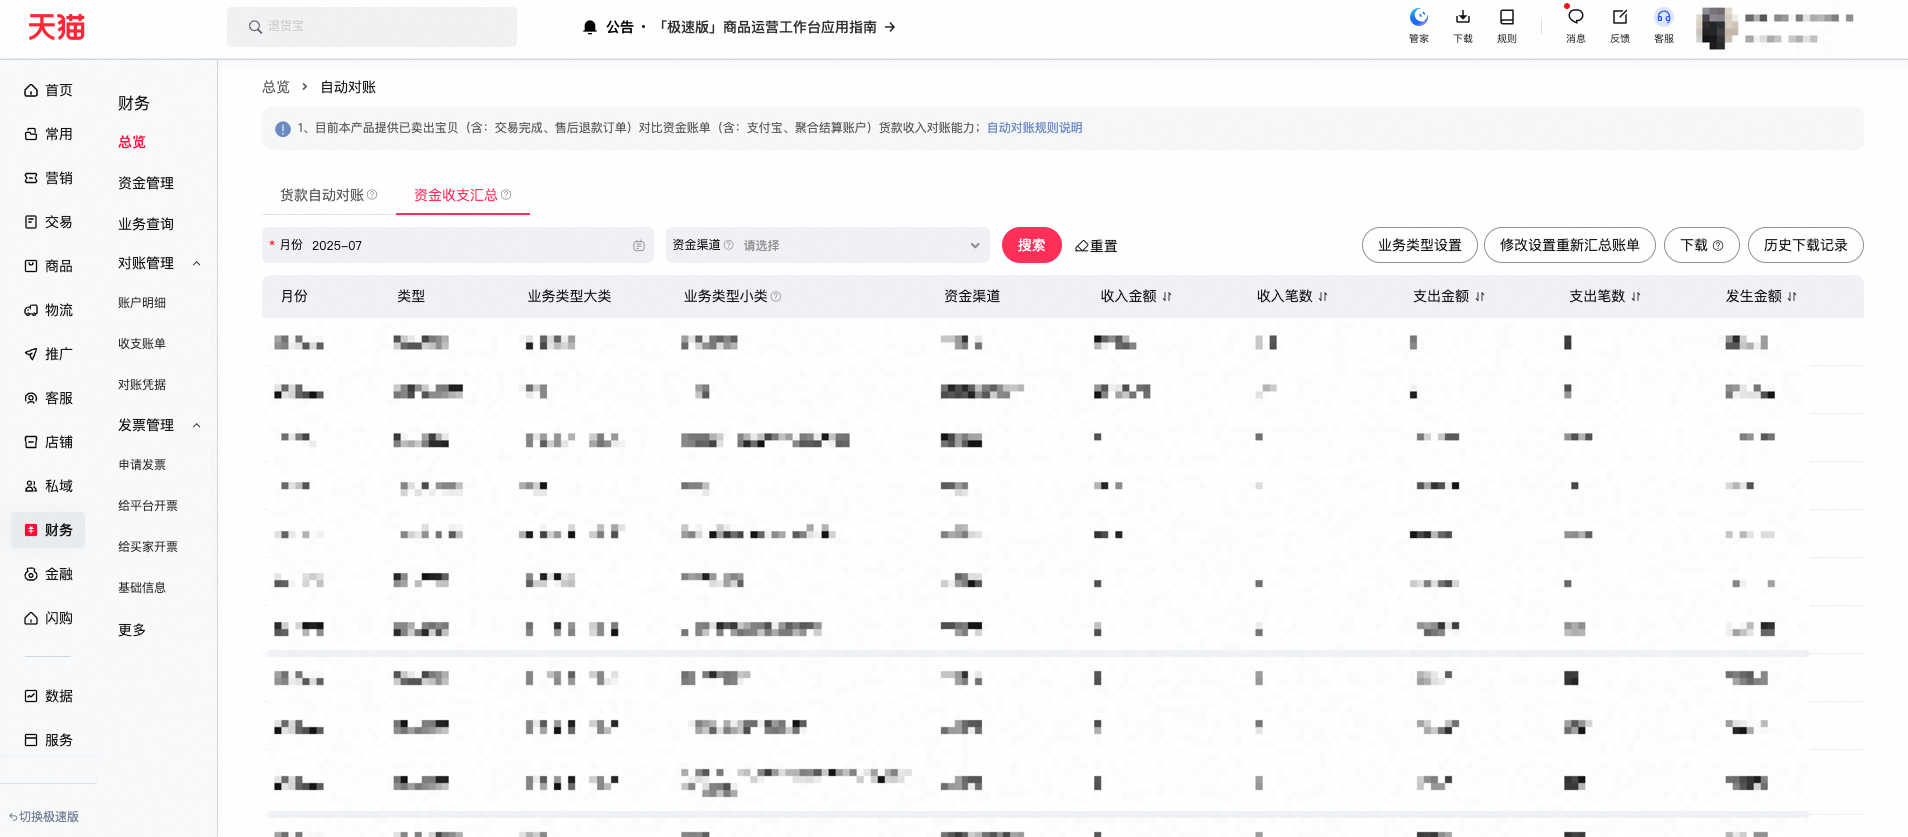The width and height of the screenshot is (1908, 837).
Task: Open the 反馈 feedback icon
Action: click(x=1619, y=26)
